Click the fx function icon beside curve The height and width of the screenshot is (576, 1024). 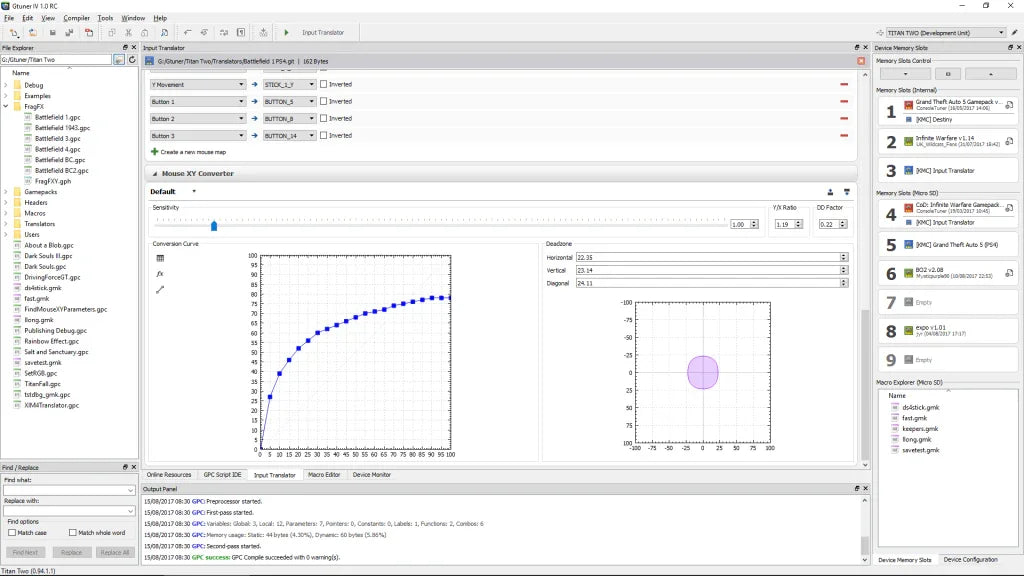point(160,273)
